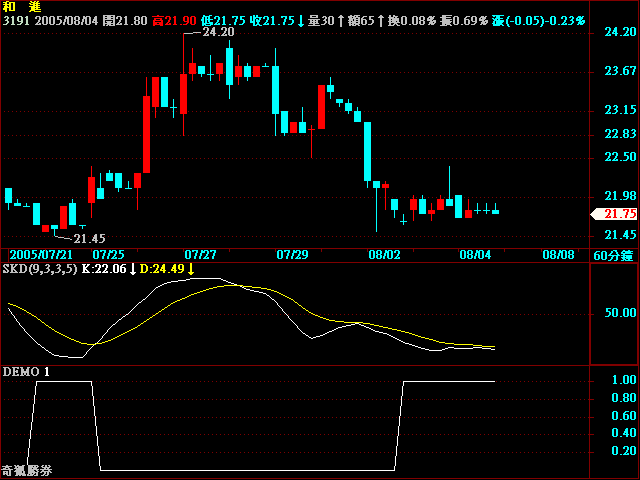Click the stock code 3191
The height and width of the screenshot is (480, 640).
point(16,21)
